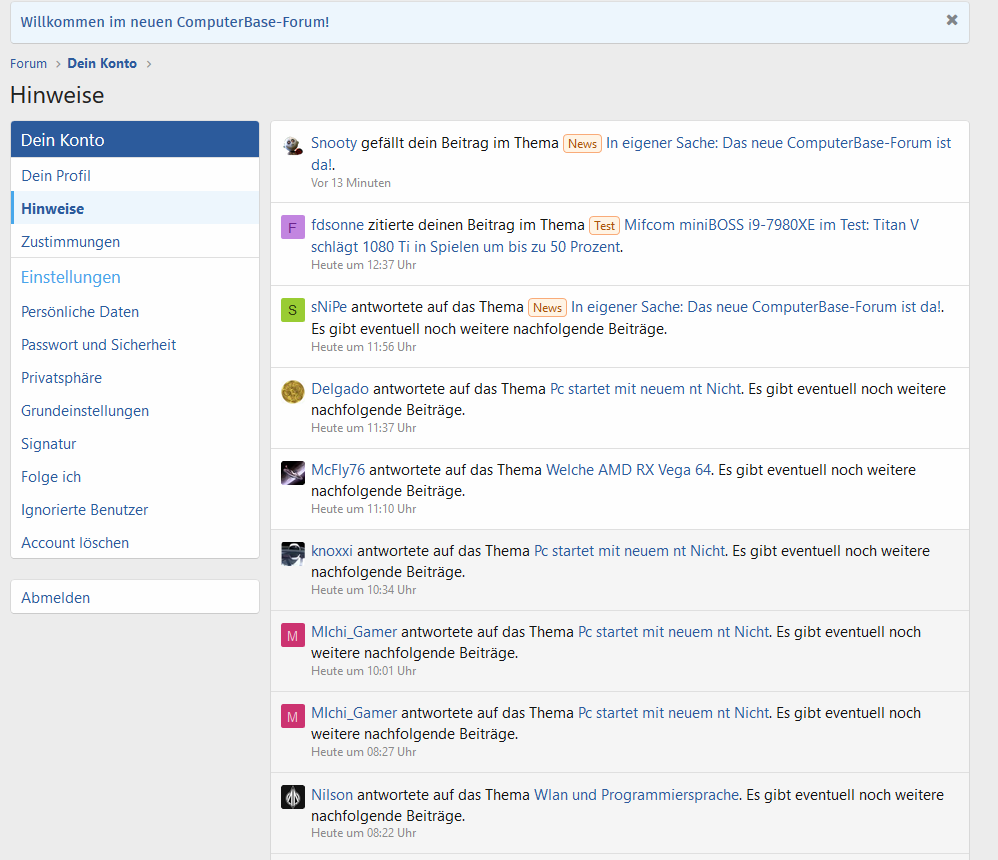The image size is (998, 860).
Task: Click sNiPe's green S avatar
Action: click(x=293, y=310)
